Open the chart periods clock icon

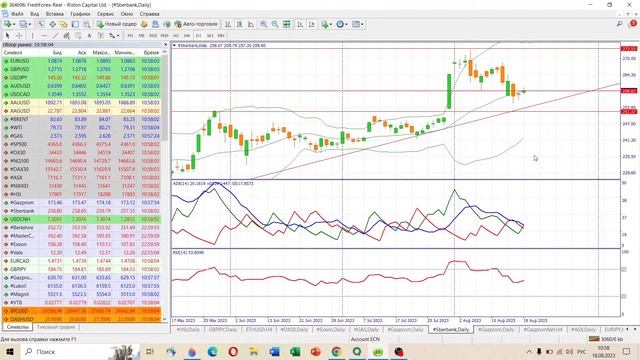tap(340, 24)
